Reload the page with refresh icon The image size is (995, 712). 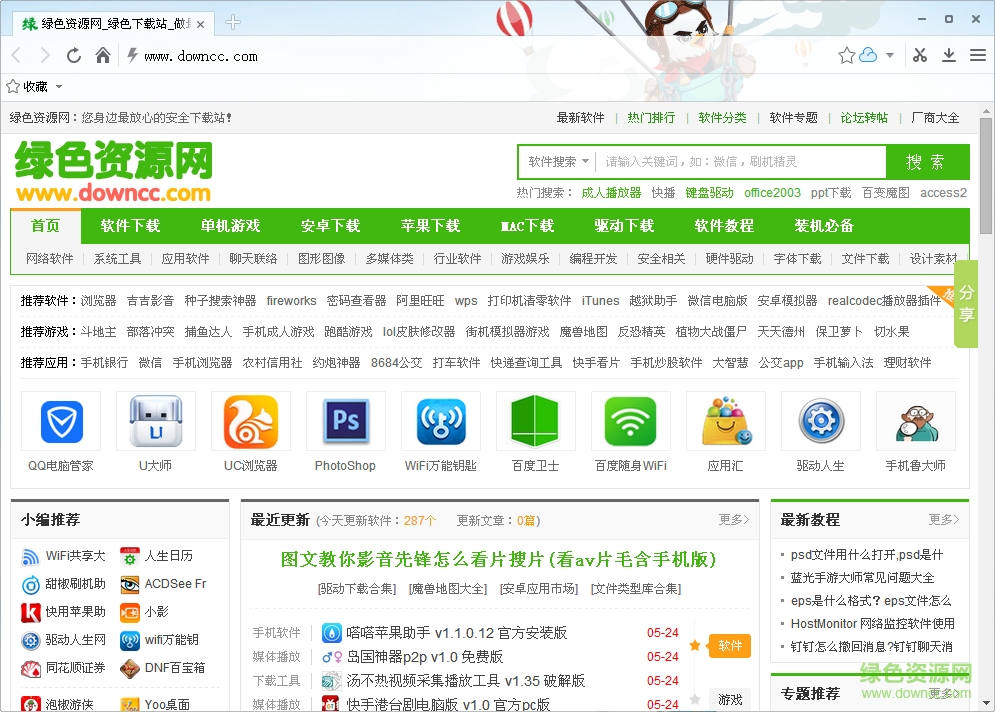click(x=74, y=56)
